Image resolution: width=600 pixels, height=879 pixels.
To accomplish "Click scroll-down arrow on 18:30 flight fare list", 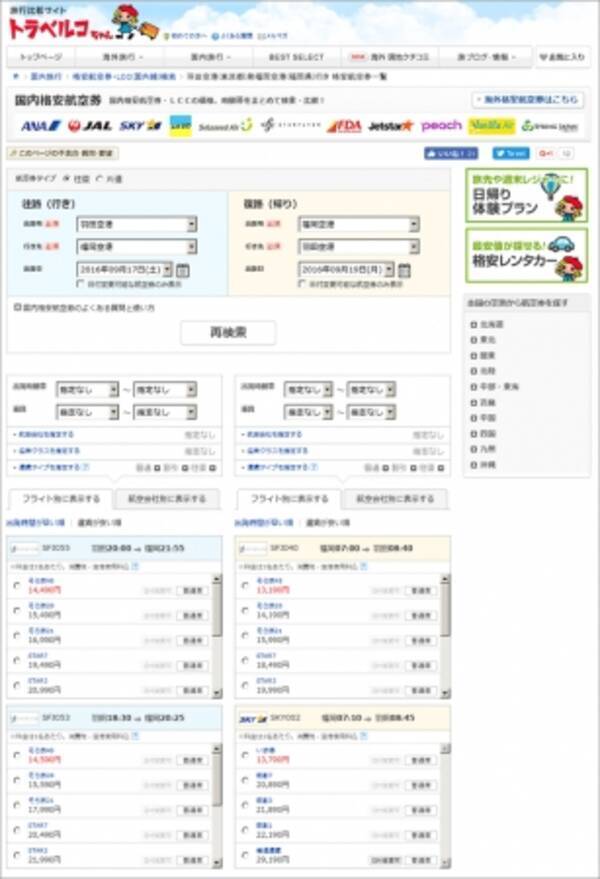I will [x=217, y=863].
